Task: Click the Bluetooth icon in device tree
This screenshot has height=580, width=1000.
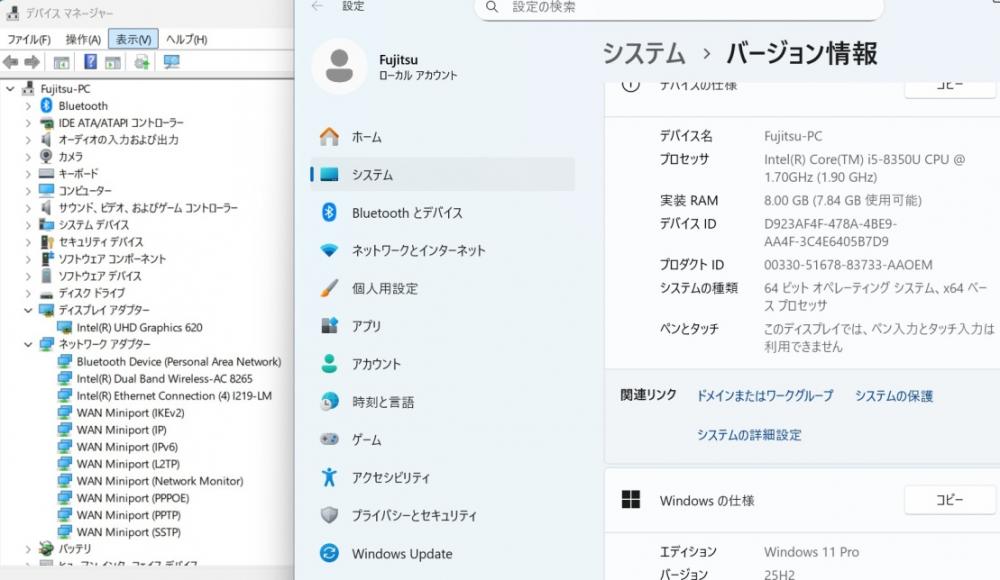Action: (x=47, y=105)
